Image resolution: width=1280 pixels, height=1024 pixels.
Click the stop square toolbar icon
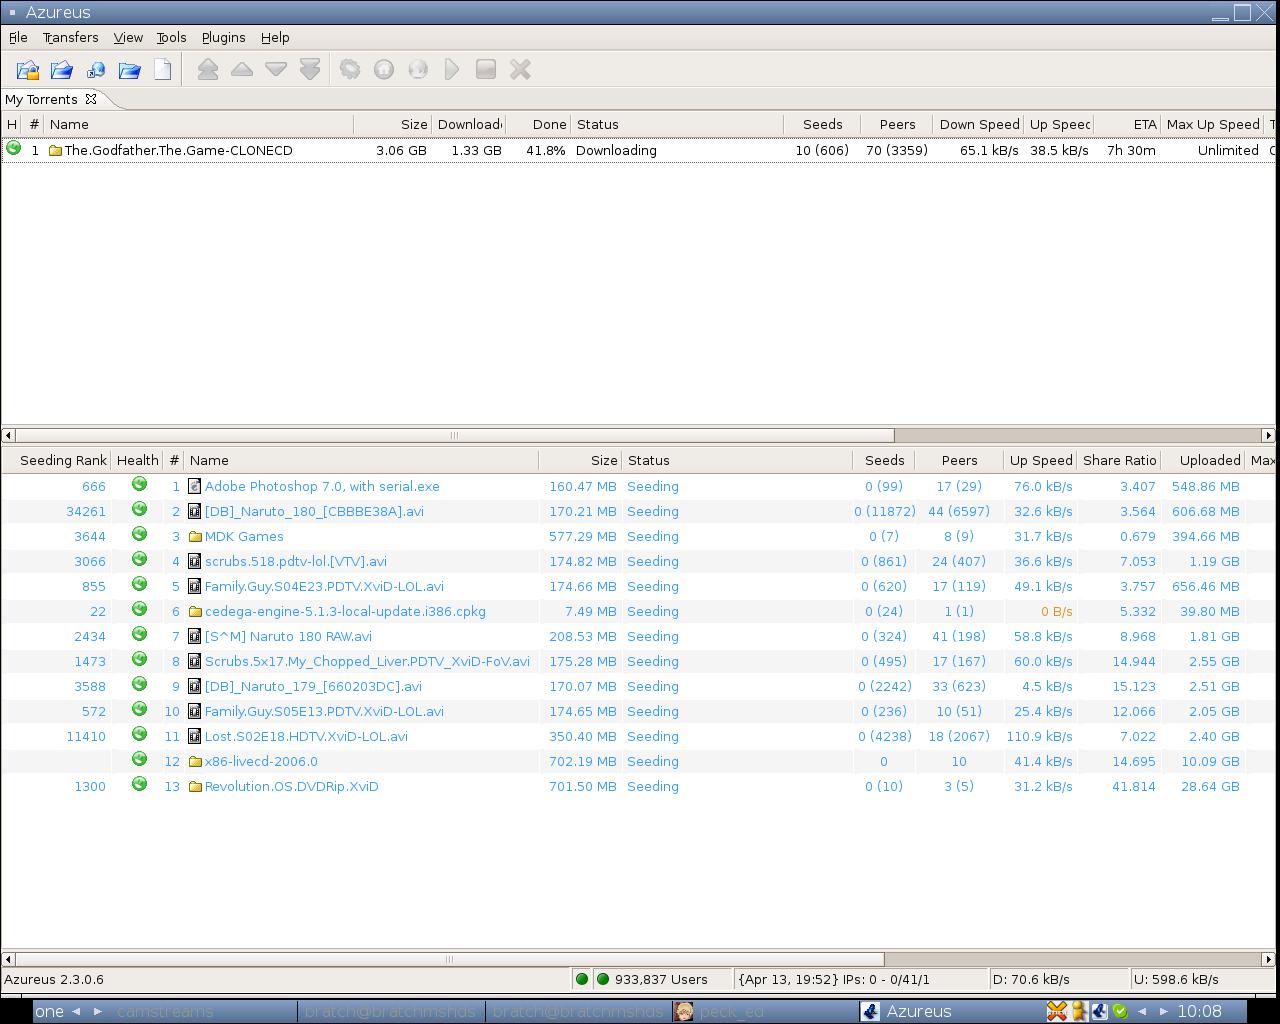click(486, 69)
